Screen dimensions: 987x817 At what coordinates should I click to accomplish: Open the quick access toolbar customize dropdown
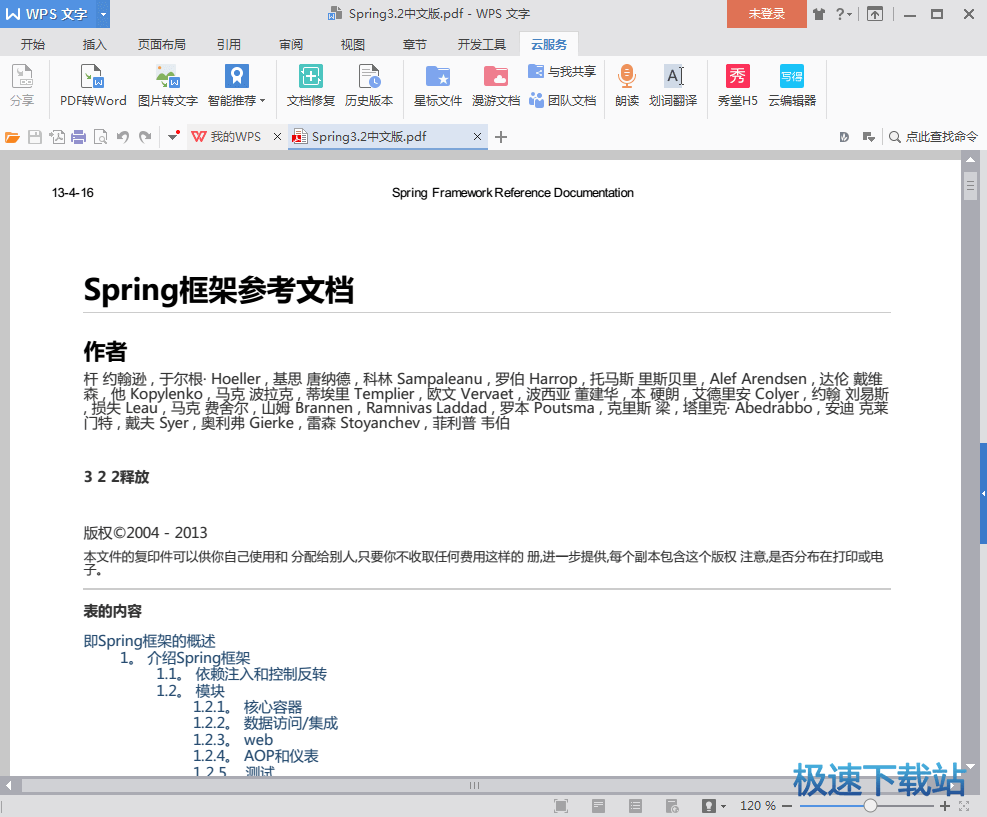point(173,137)
